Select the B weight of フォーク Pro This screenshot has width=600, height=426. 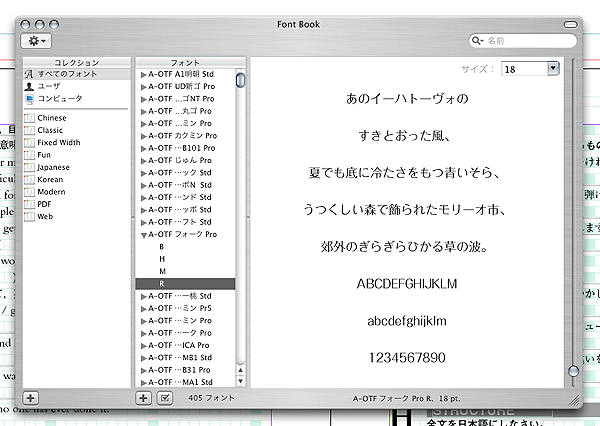click(x=186, y=246)
